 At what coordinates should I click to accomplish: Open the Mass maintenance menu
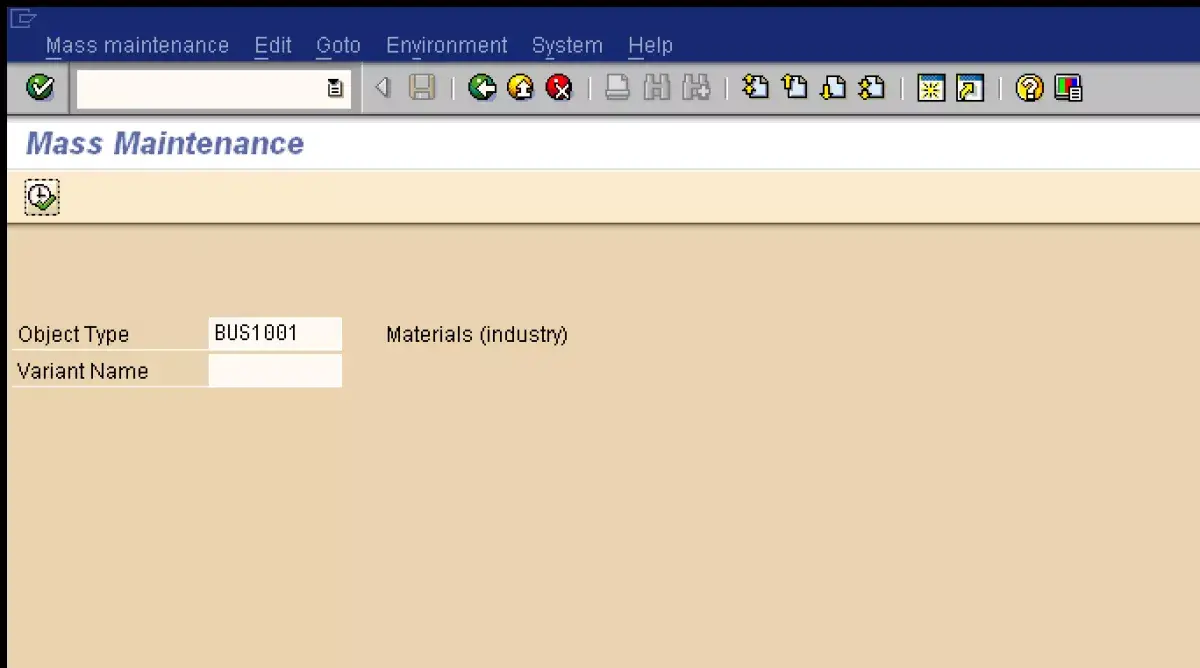pyautogui.click(x=137, y=45)
